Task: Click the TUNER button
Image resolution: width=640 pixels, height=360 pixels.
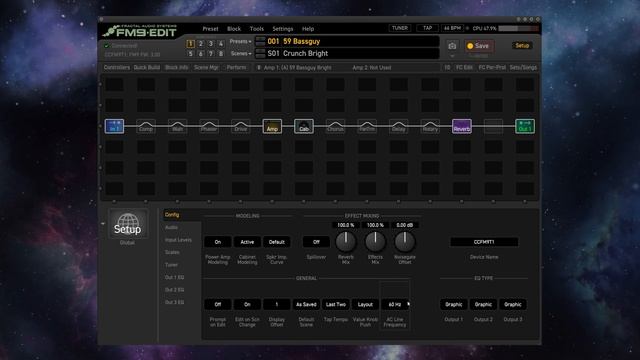Action: click(400, 28)
